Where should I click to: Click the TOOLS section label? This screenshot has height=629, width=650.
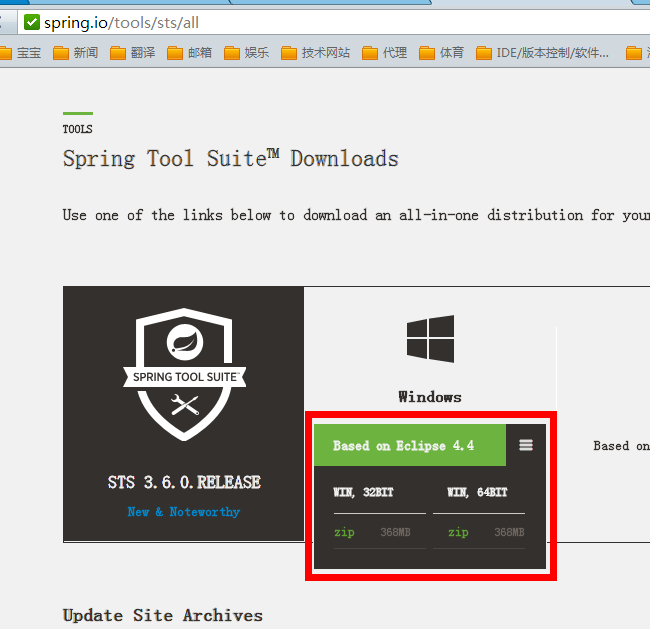coord(78,129)
